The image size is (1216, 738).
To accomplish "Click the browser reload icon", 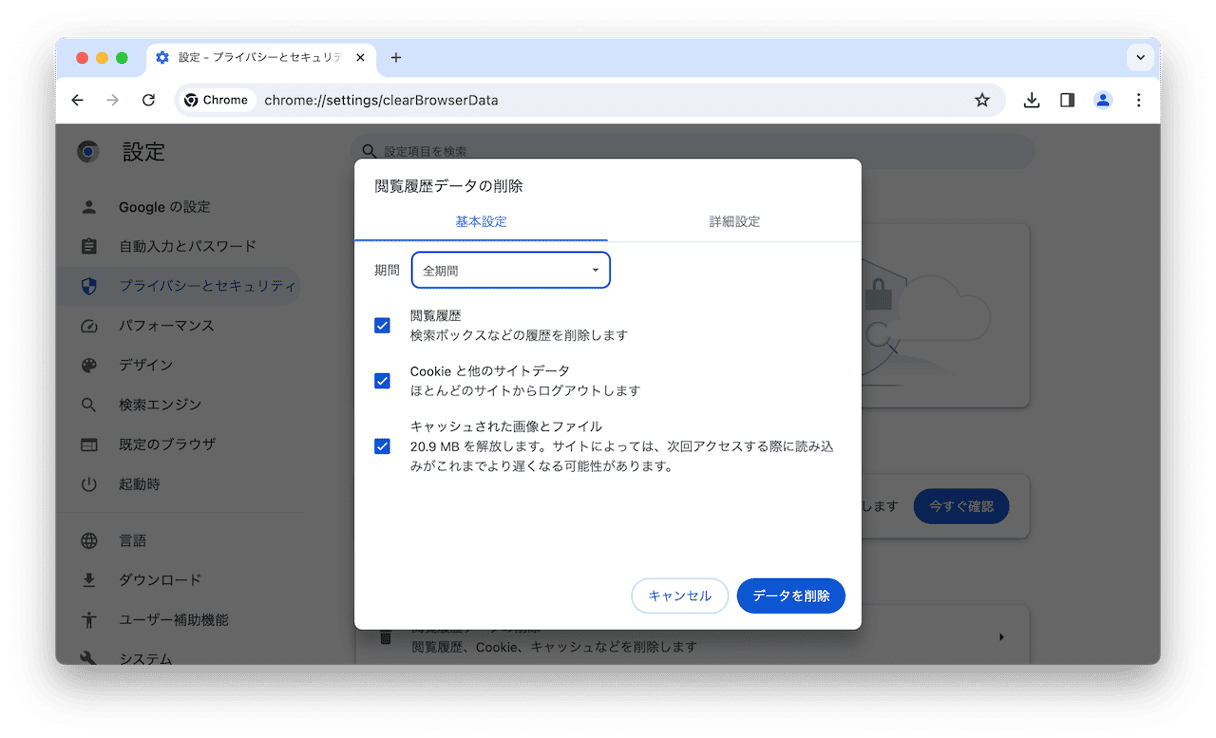I will 148,100.
